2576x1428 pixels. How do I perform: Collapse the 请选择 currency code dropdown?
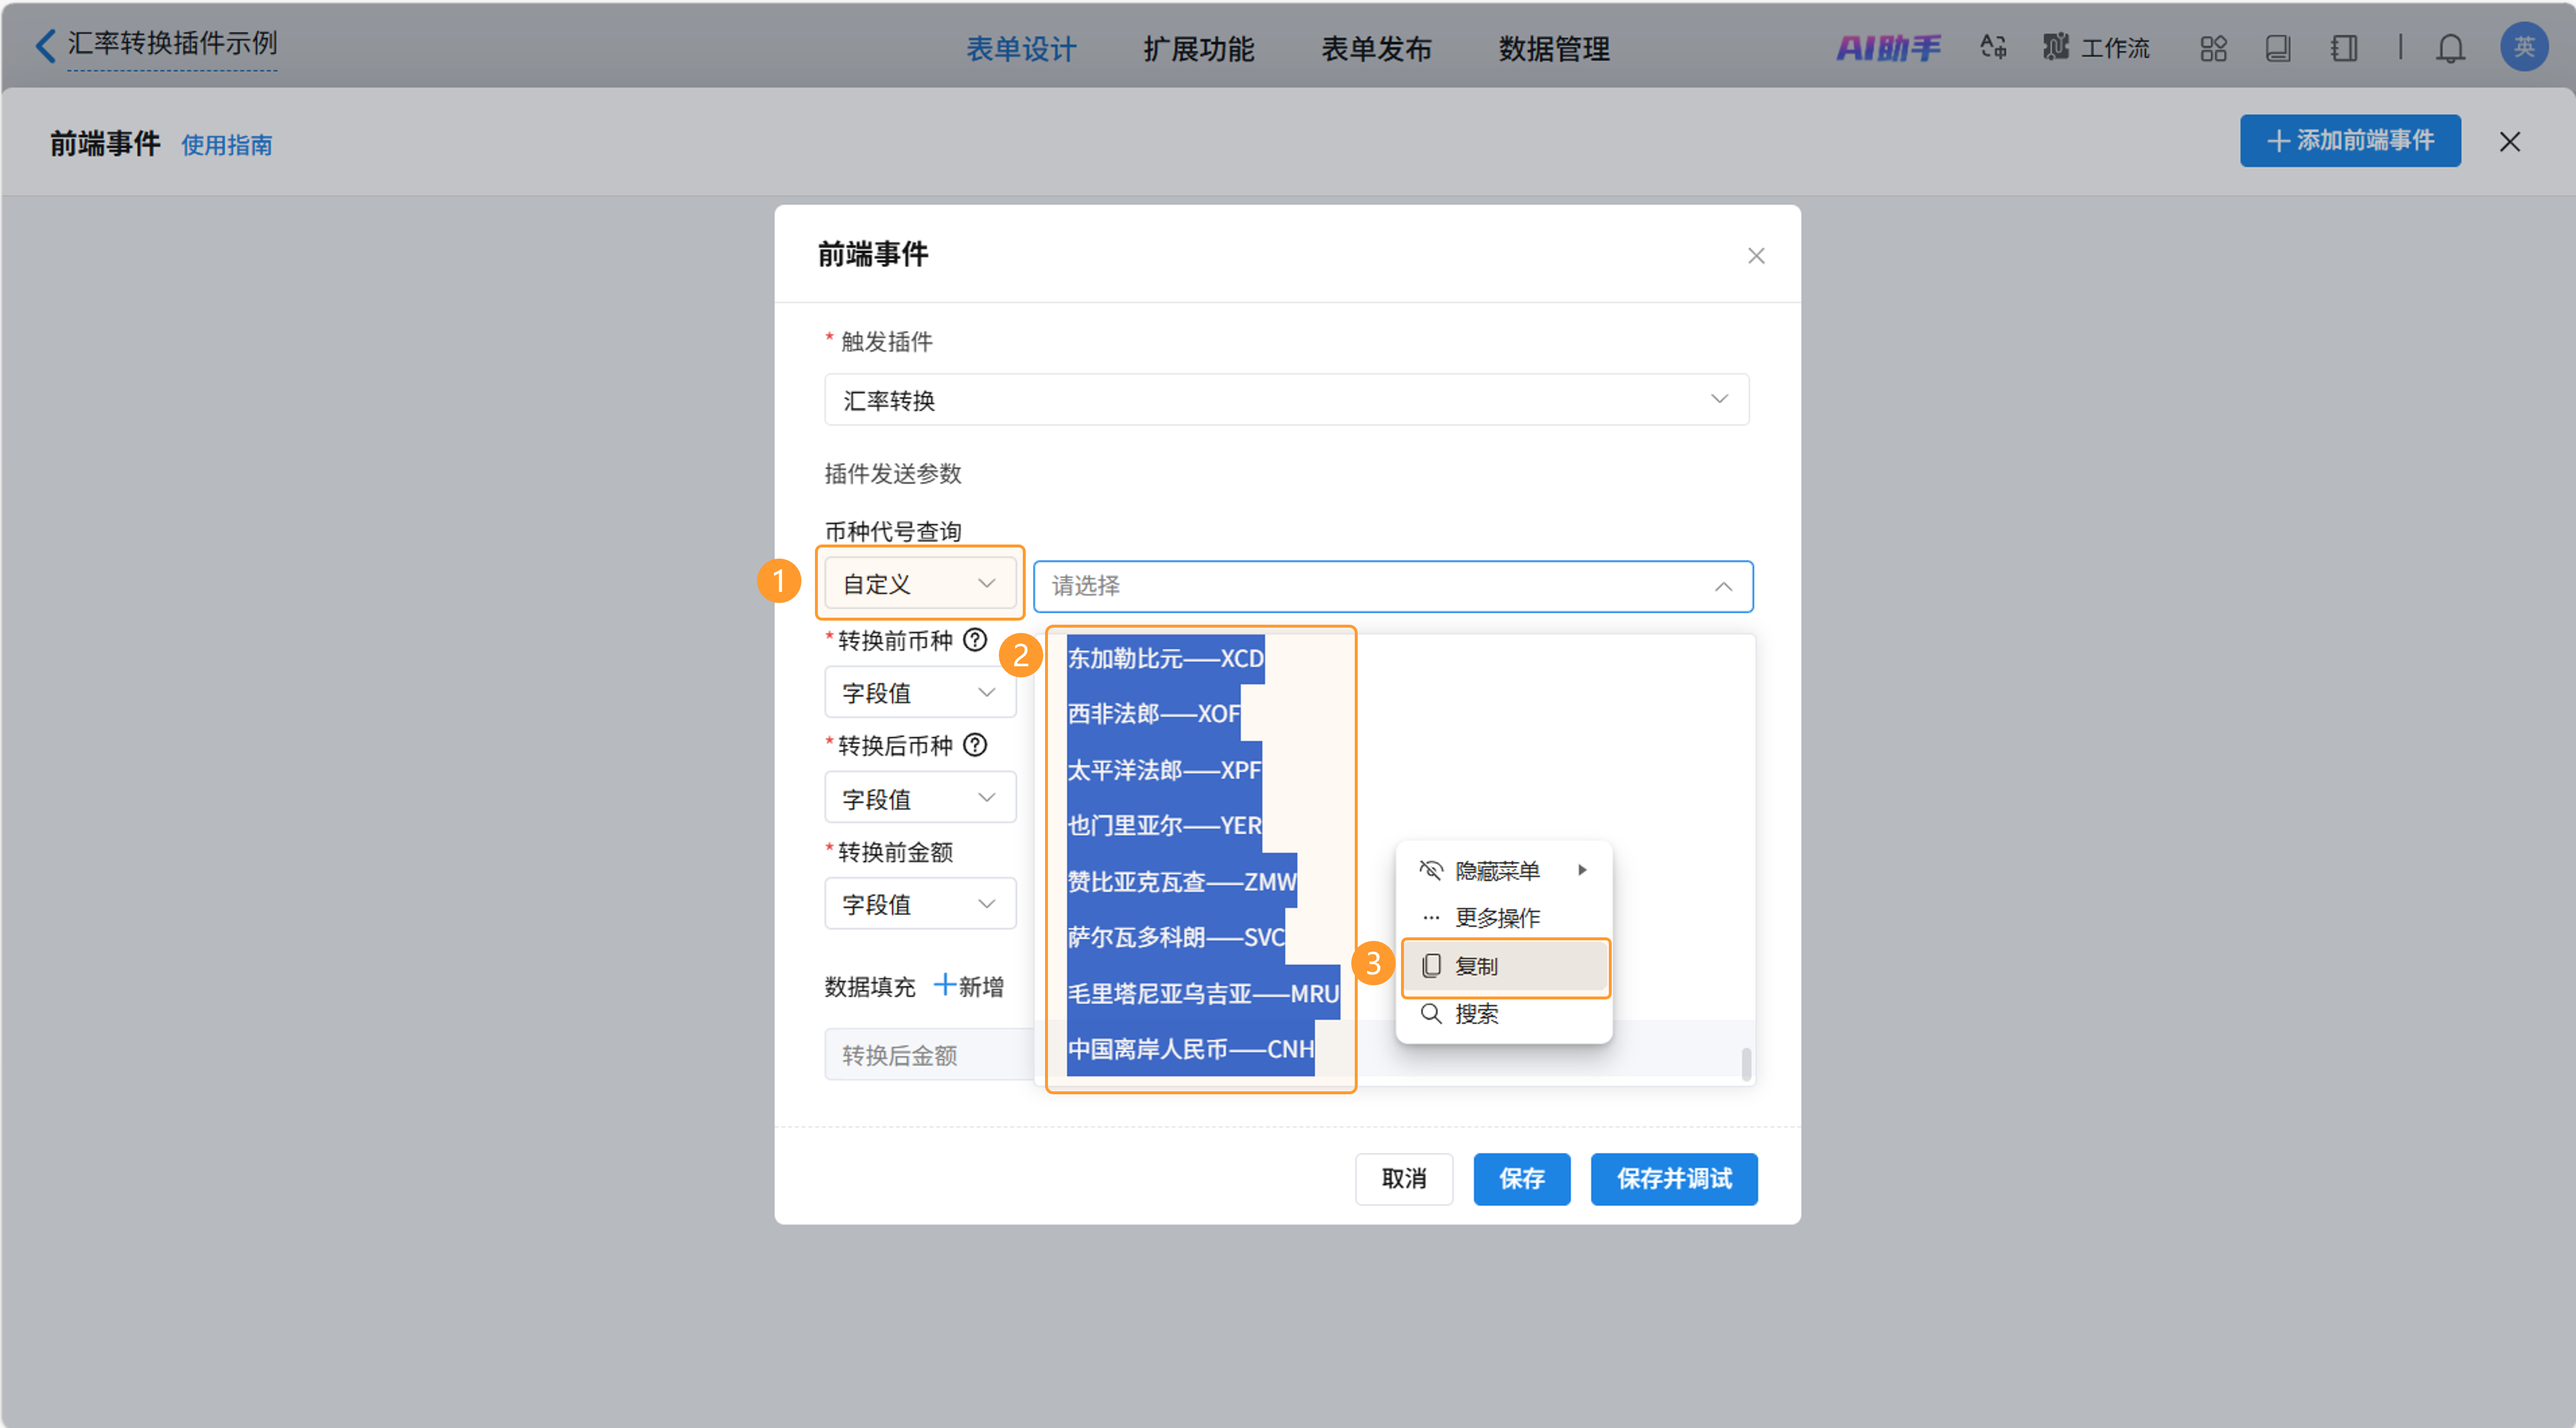1722,586
